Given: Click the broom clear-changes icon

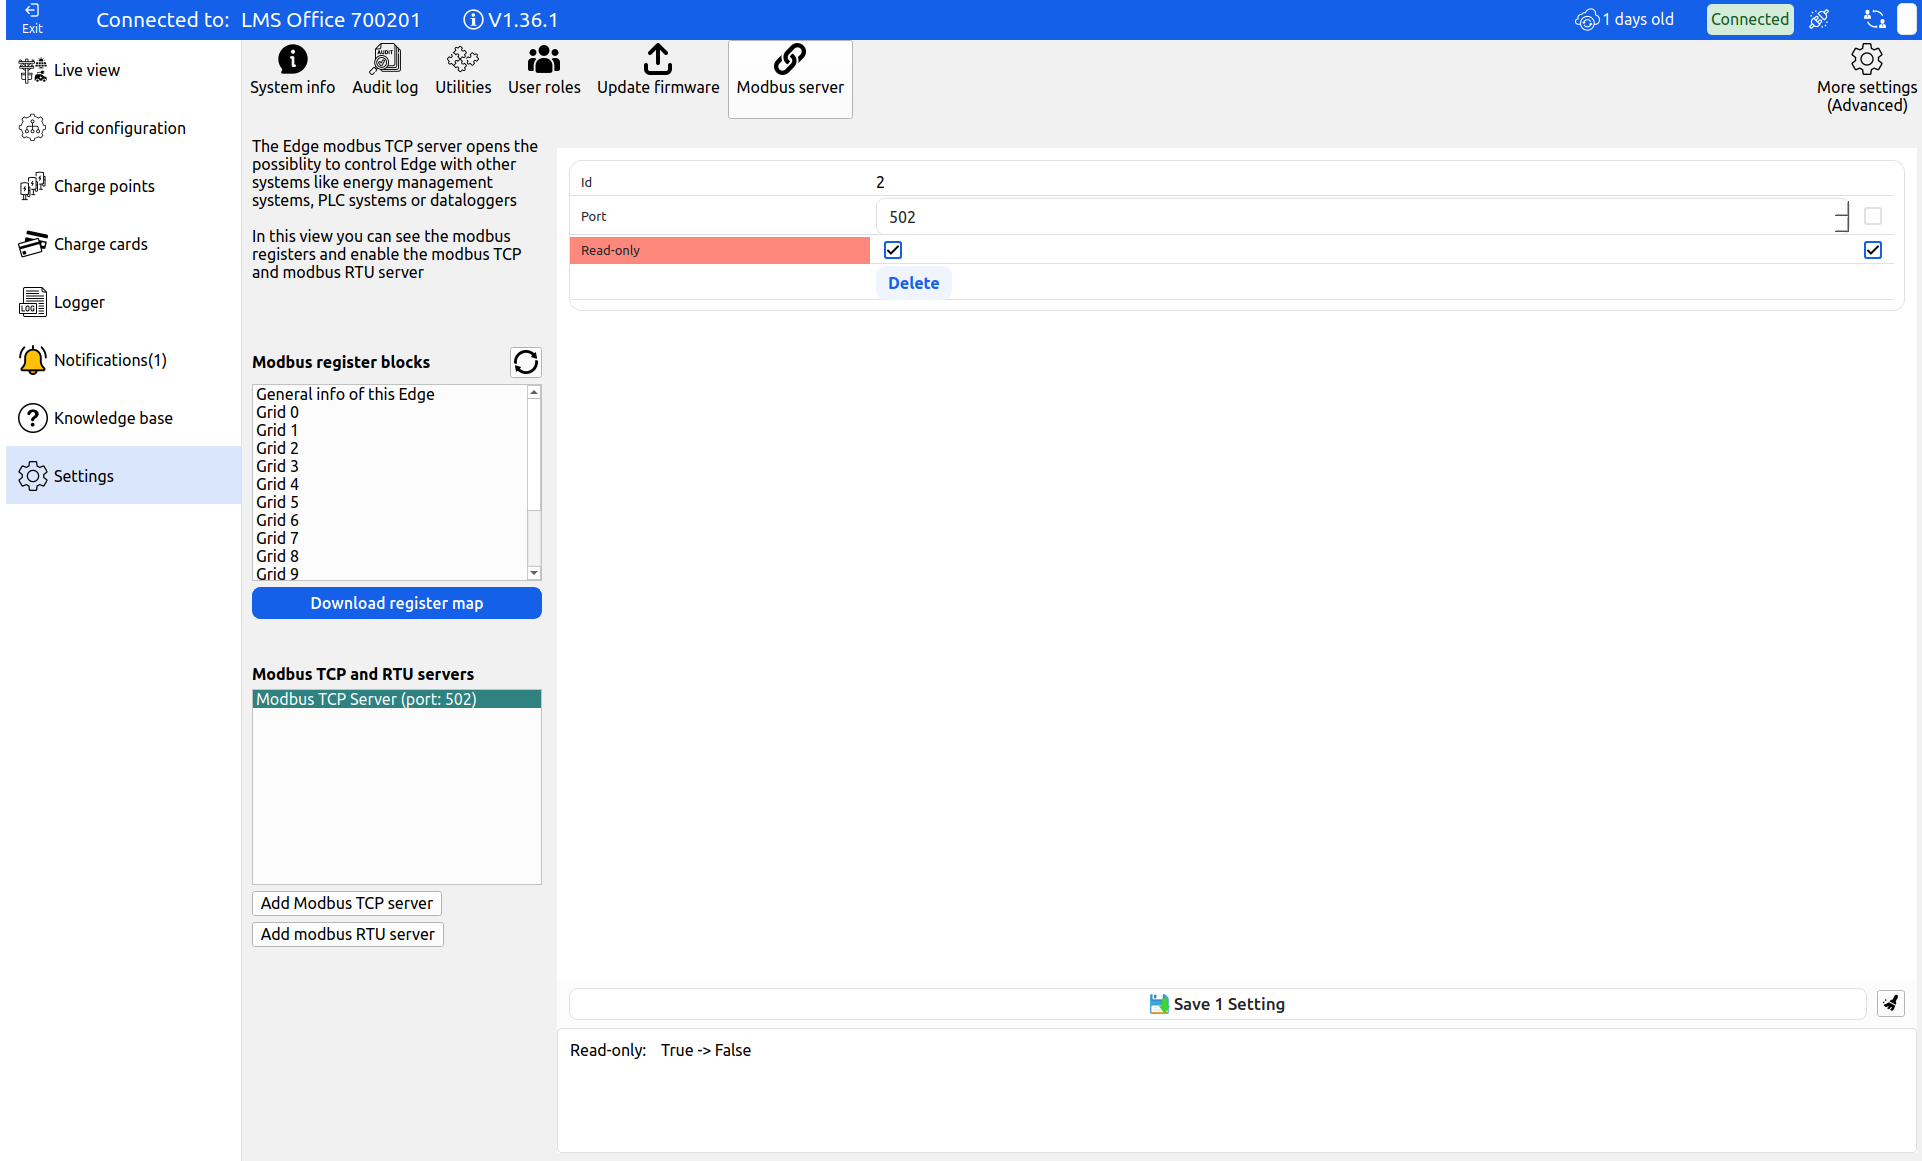Looking at the screenshot, I should click(x=1891, y=1004).
